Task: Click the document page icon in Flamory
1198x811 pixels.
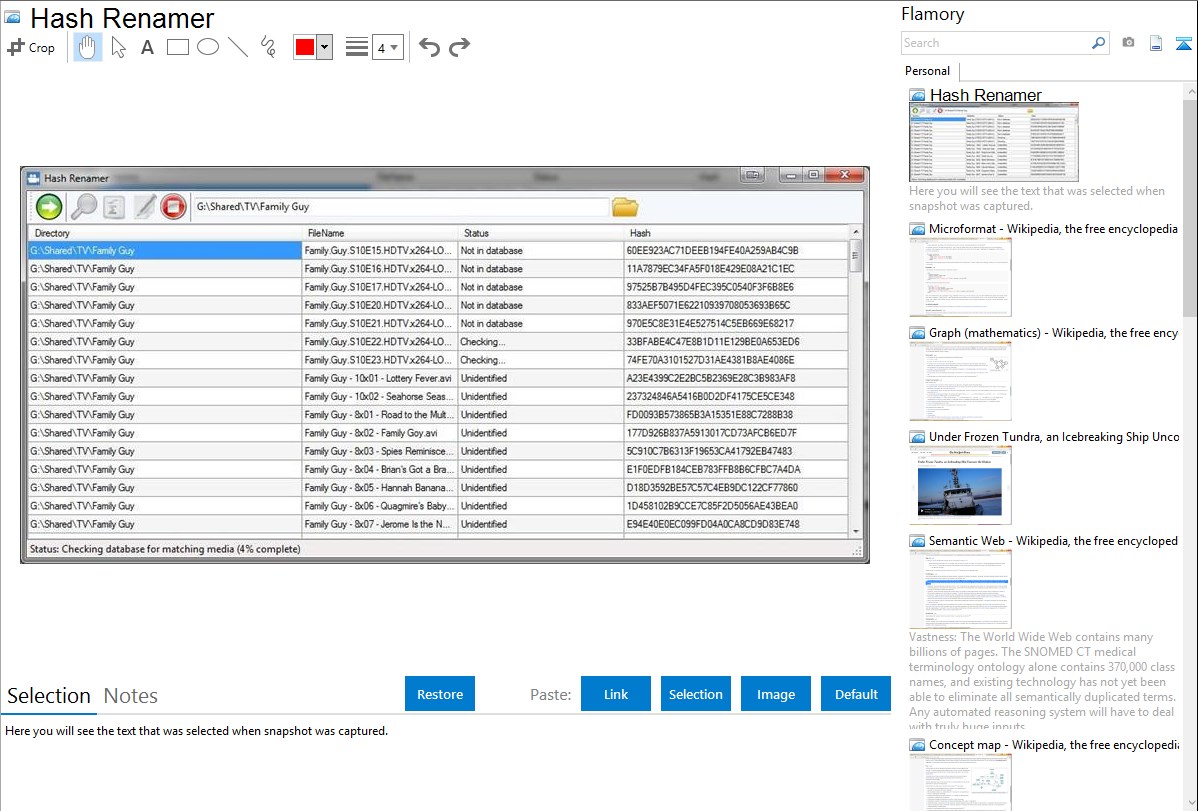Action: (x=1156, y=43)
